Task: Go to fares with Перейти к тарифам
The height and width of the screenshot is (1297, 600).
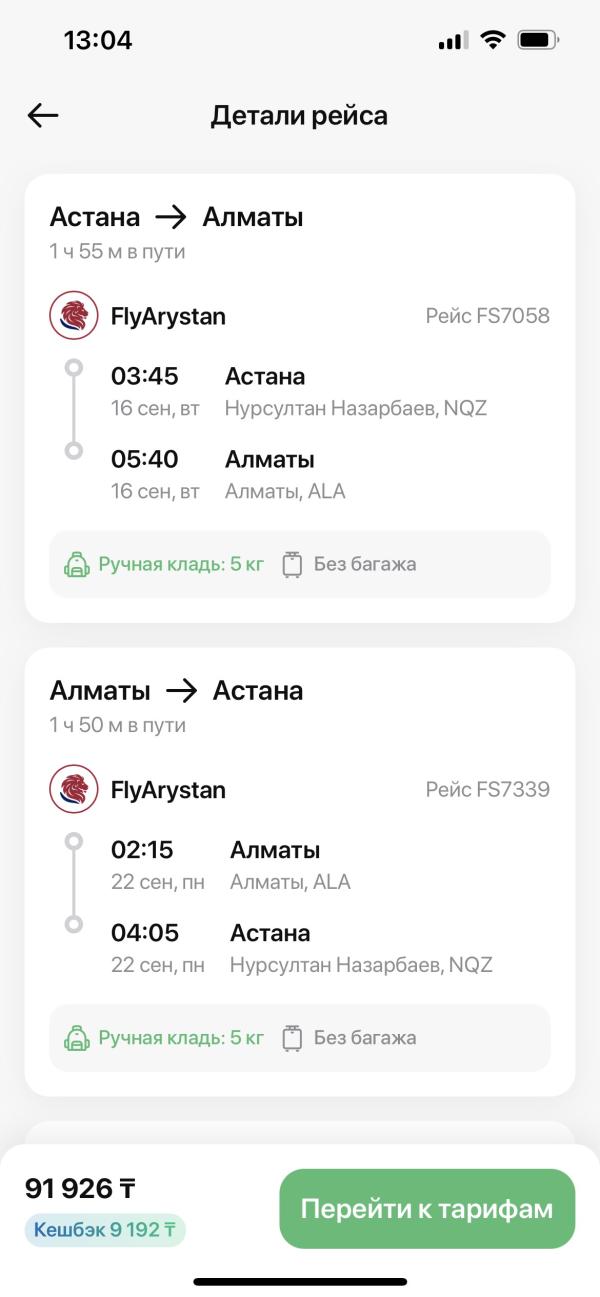Action: tap(427, 1208)
